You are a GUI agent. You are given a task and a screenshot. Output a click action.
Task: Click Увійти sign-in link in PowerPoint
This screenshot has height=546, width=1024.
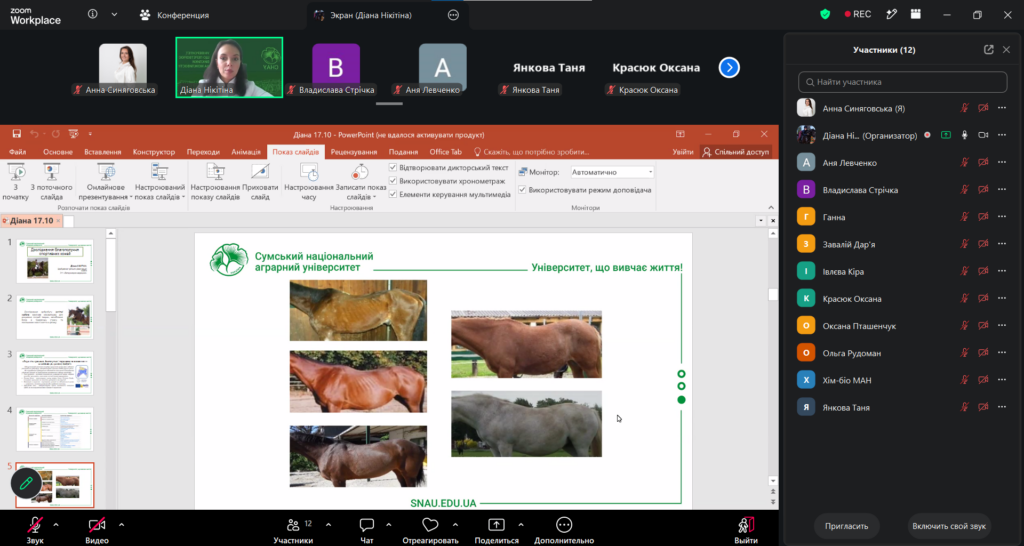tap(683, 152)
